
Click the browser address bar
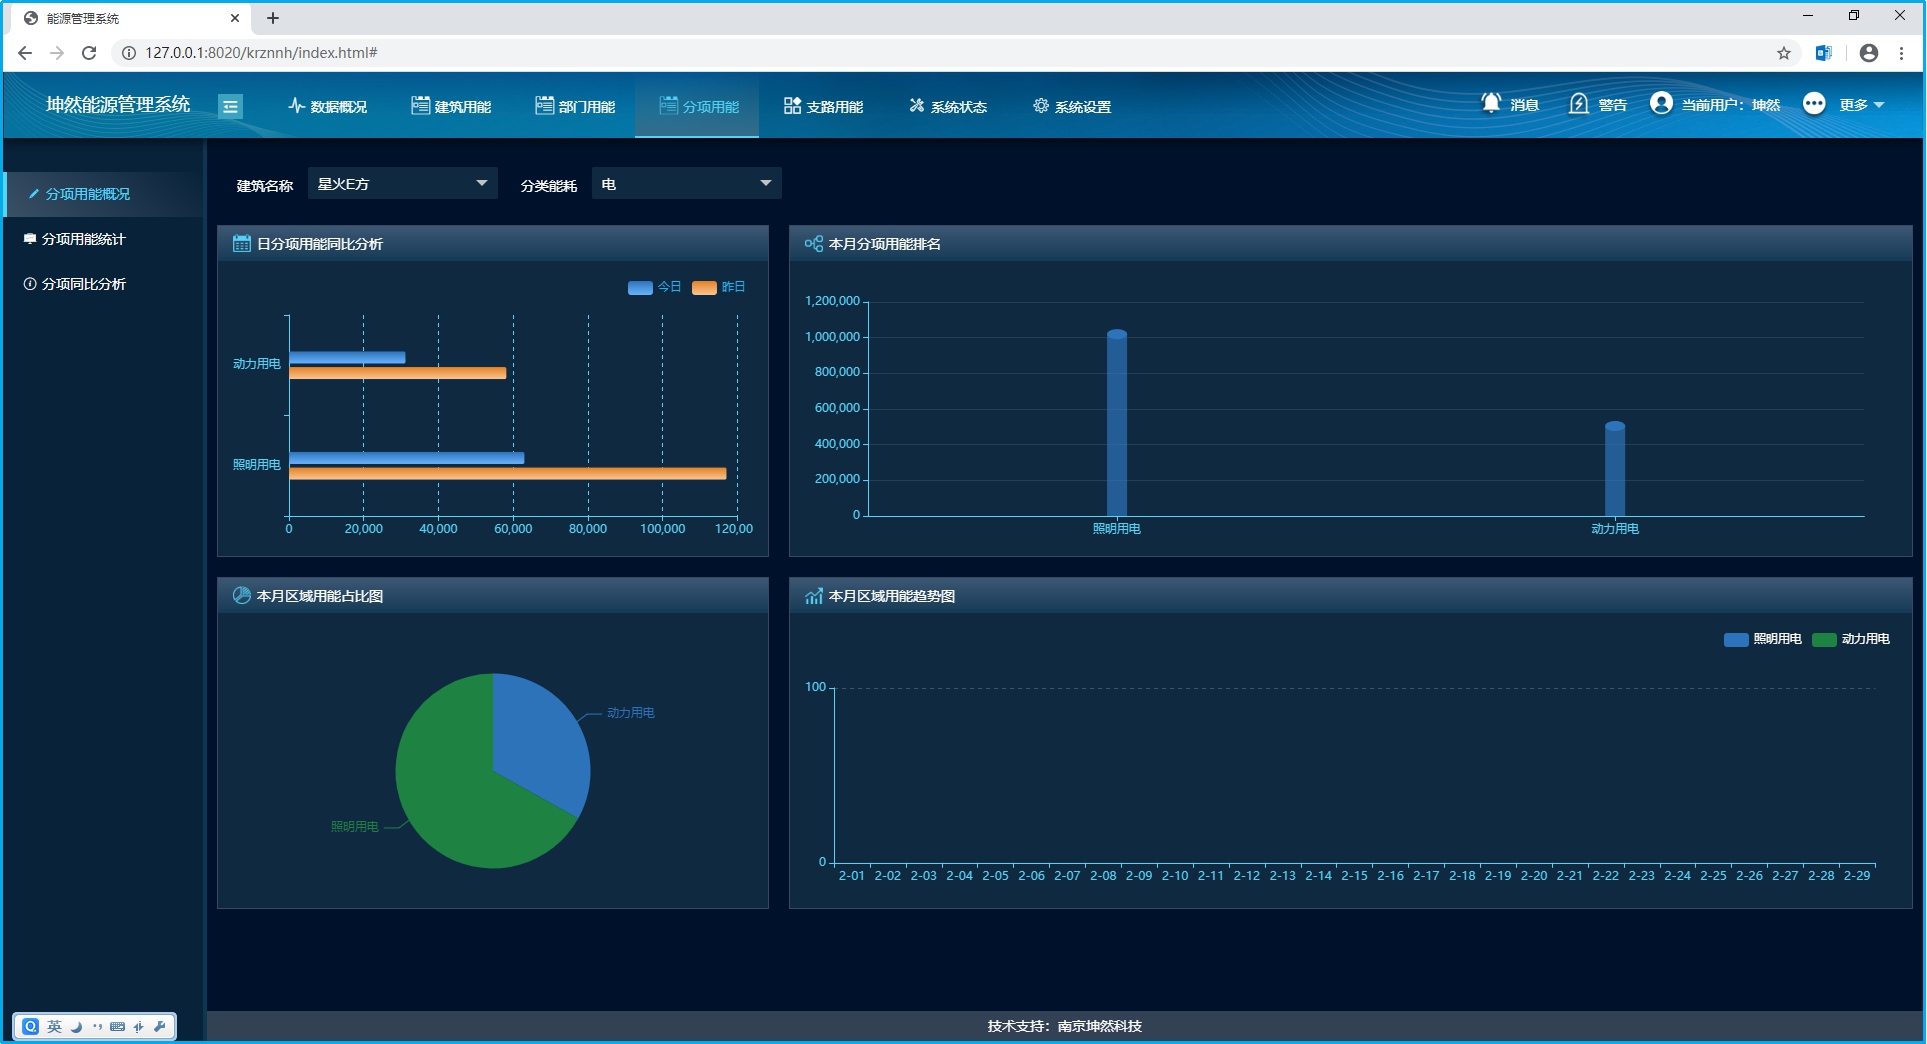click(x=900, y=53)
